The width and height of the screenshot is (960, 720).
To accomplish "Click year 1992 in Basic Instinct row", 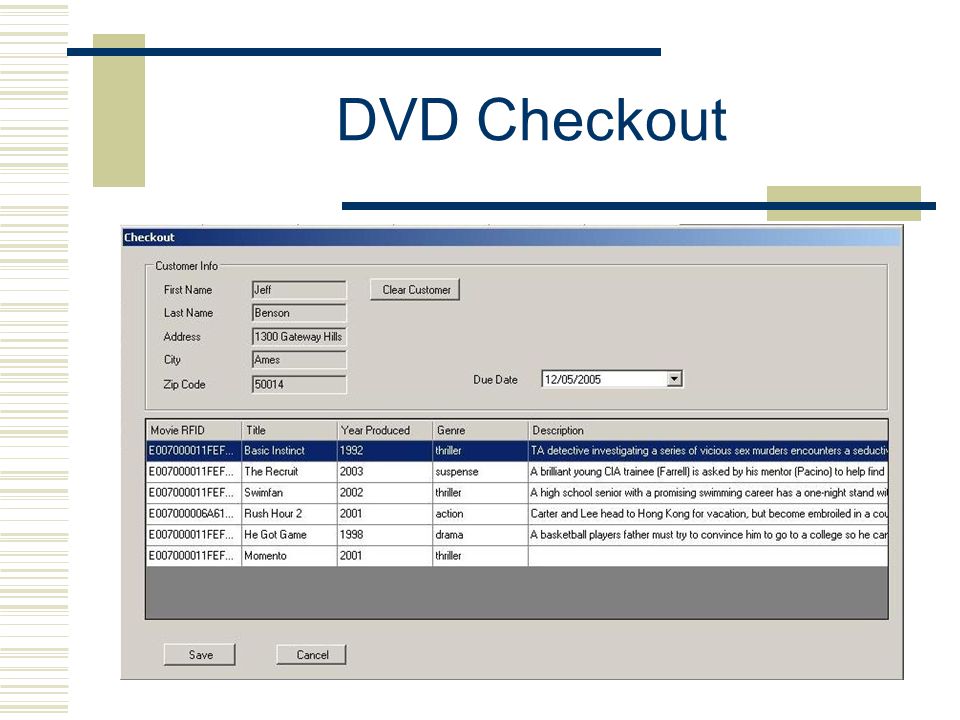I will 385,451.
